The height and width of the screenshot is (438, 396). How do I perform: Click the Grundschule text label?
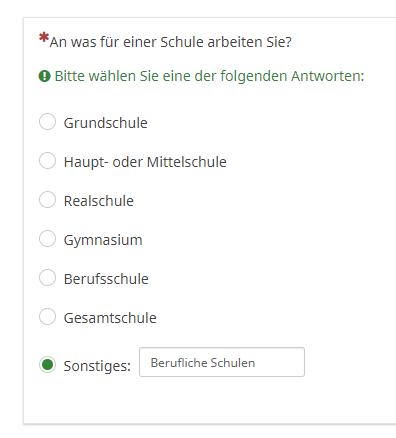pos(105,123)
